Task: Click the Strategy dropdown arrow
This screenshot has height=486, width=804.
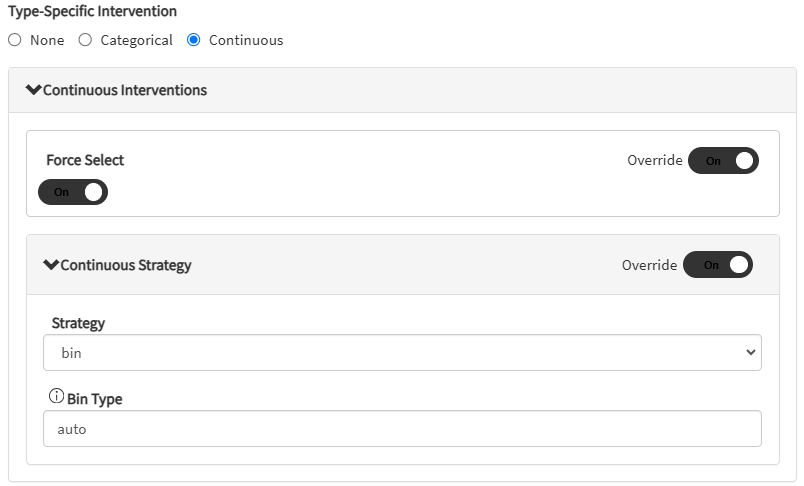Action: pyautogui.click(x=751, y=353)
